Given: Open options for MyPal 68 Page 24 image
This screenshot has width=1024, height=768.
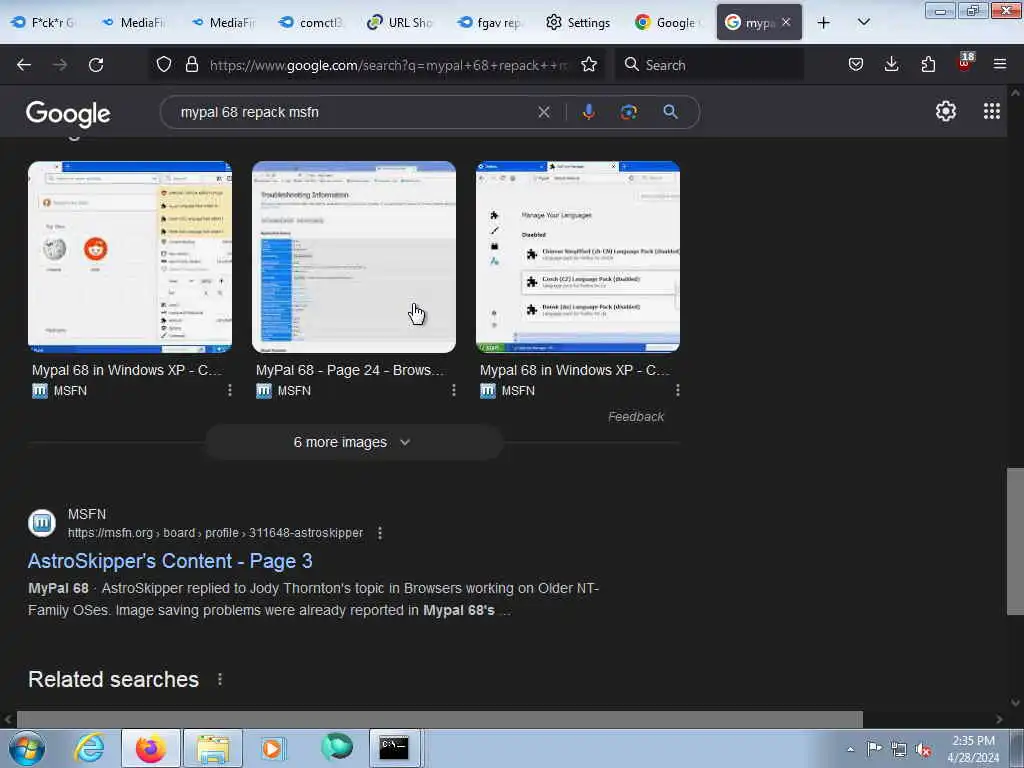Looking at the screenshot, I should coord(453,390).
